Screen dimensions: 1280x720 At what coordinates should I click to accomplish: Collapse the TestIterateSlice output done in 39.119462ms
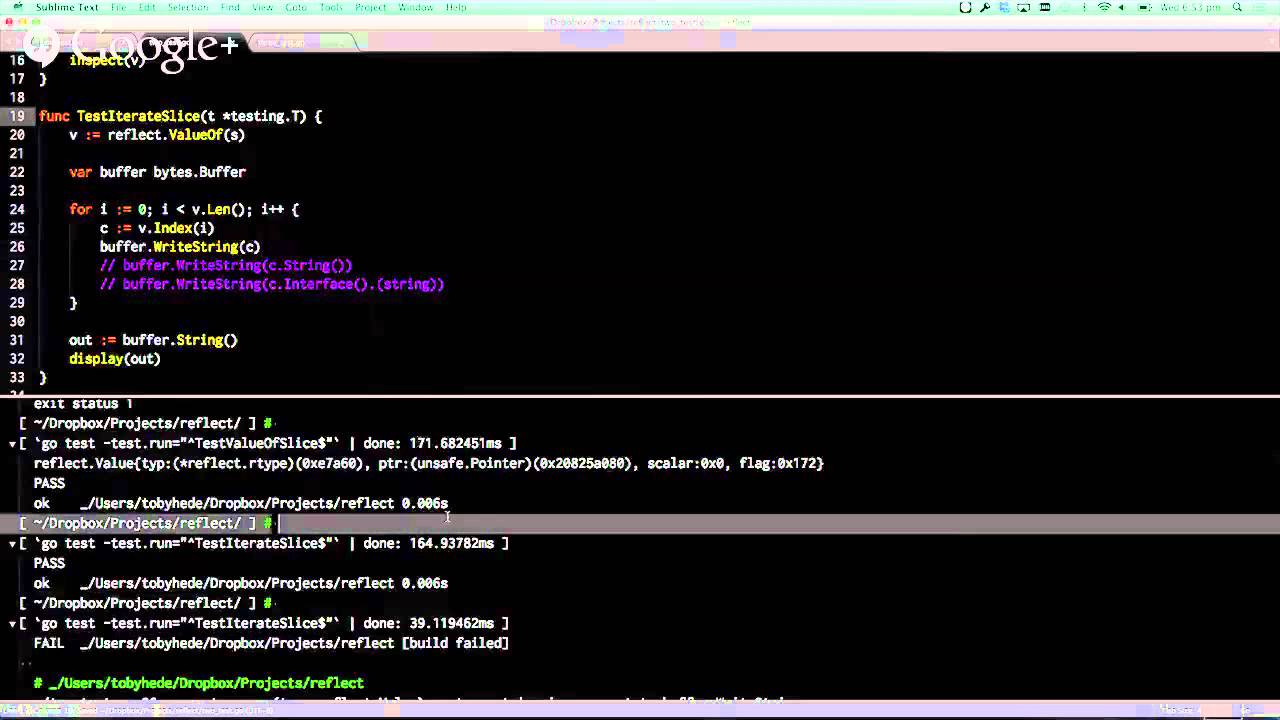click(x=12, y=623)
